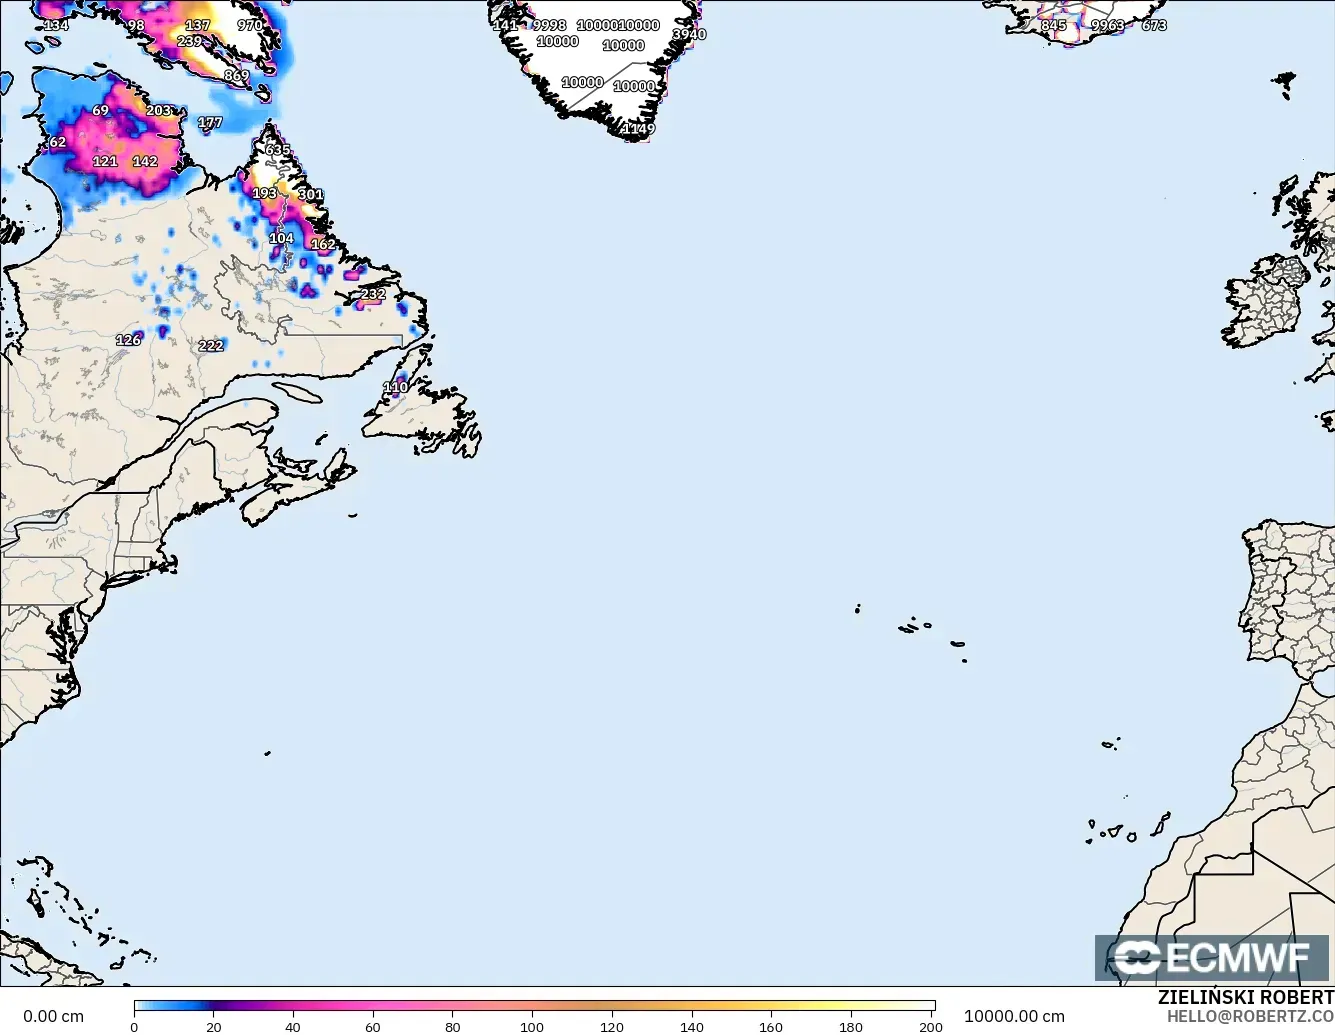This screenshot has width=1335, height=1035.
Task: Click the 110 value on Newfoundland
Action: tap(396, 387)
